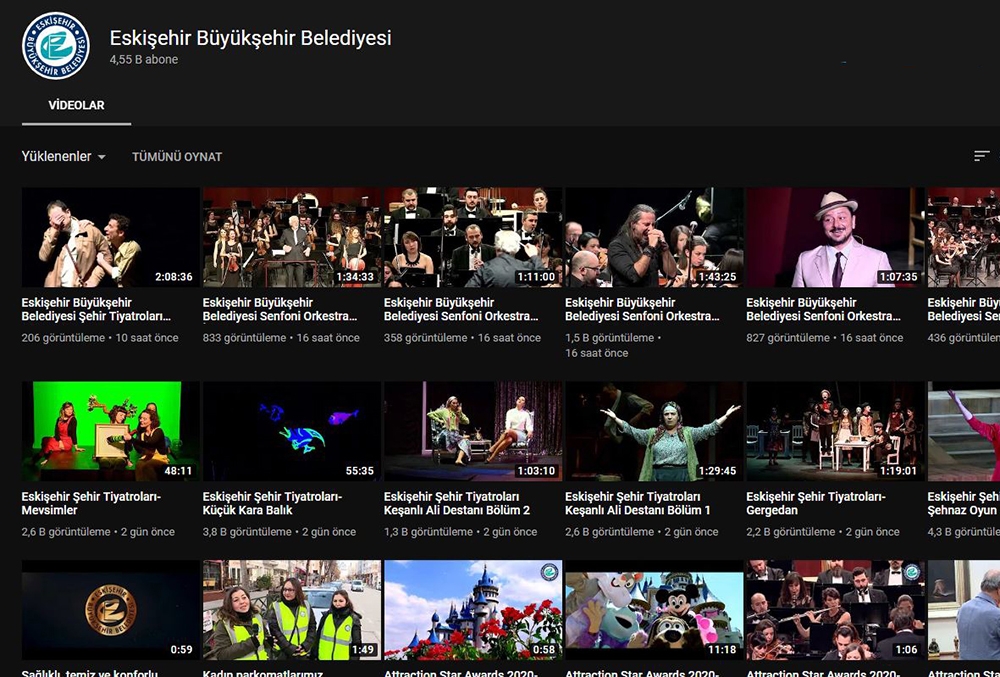Select the 4,55 B abone subscriber count
1000x677 pixels.
144,60
